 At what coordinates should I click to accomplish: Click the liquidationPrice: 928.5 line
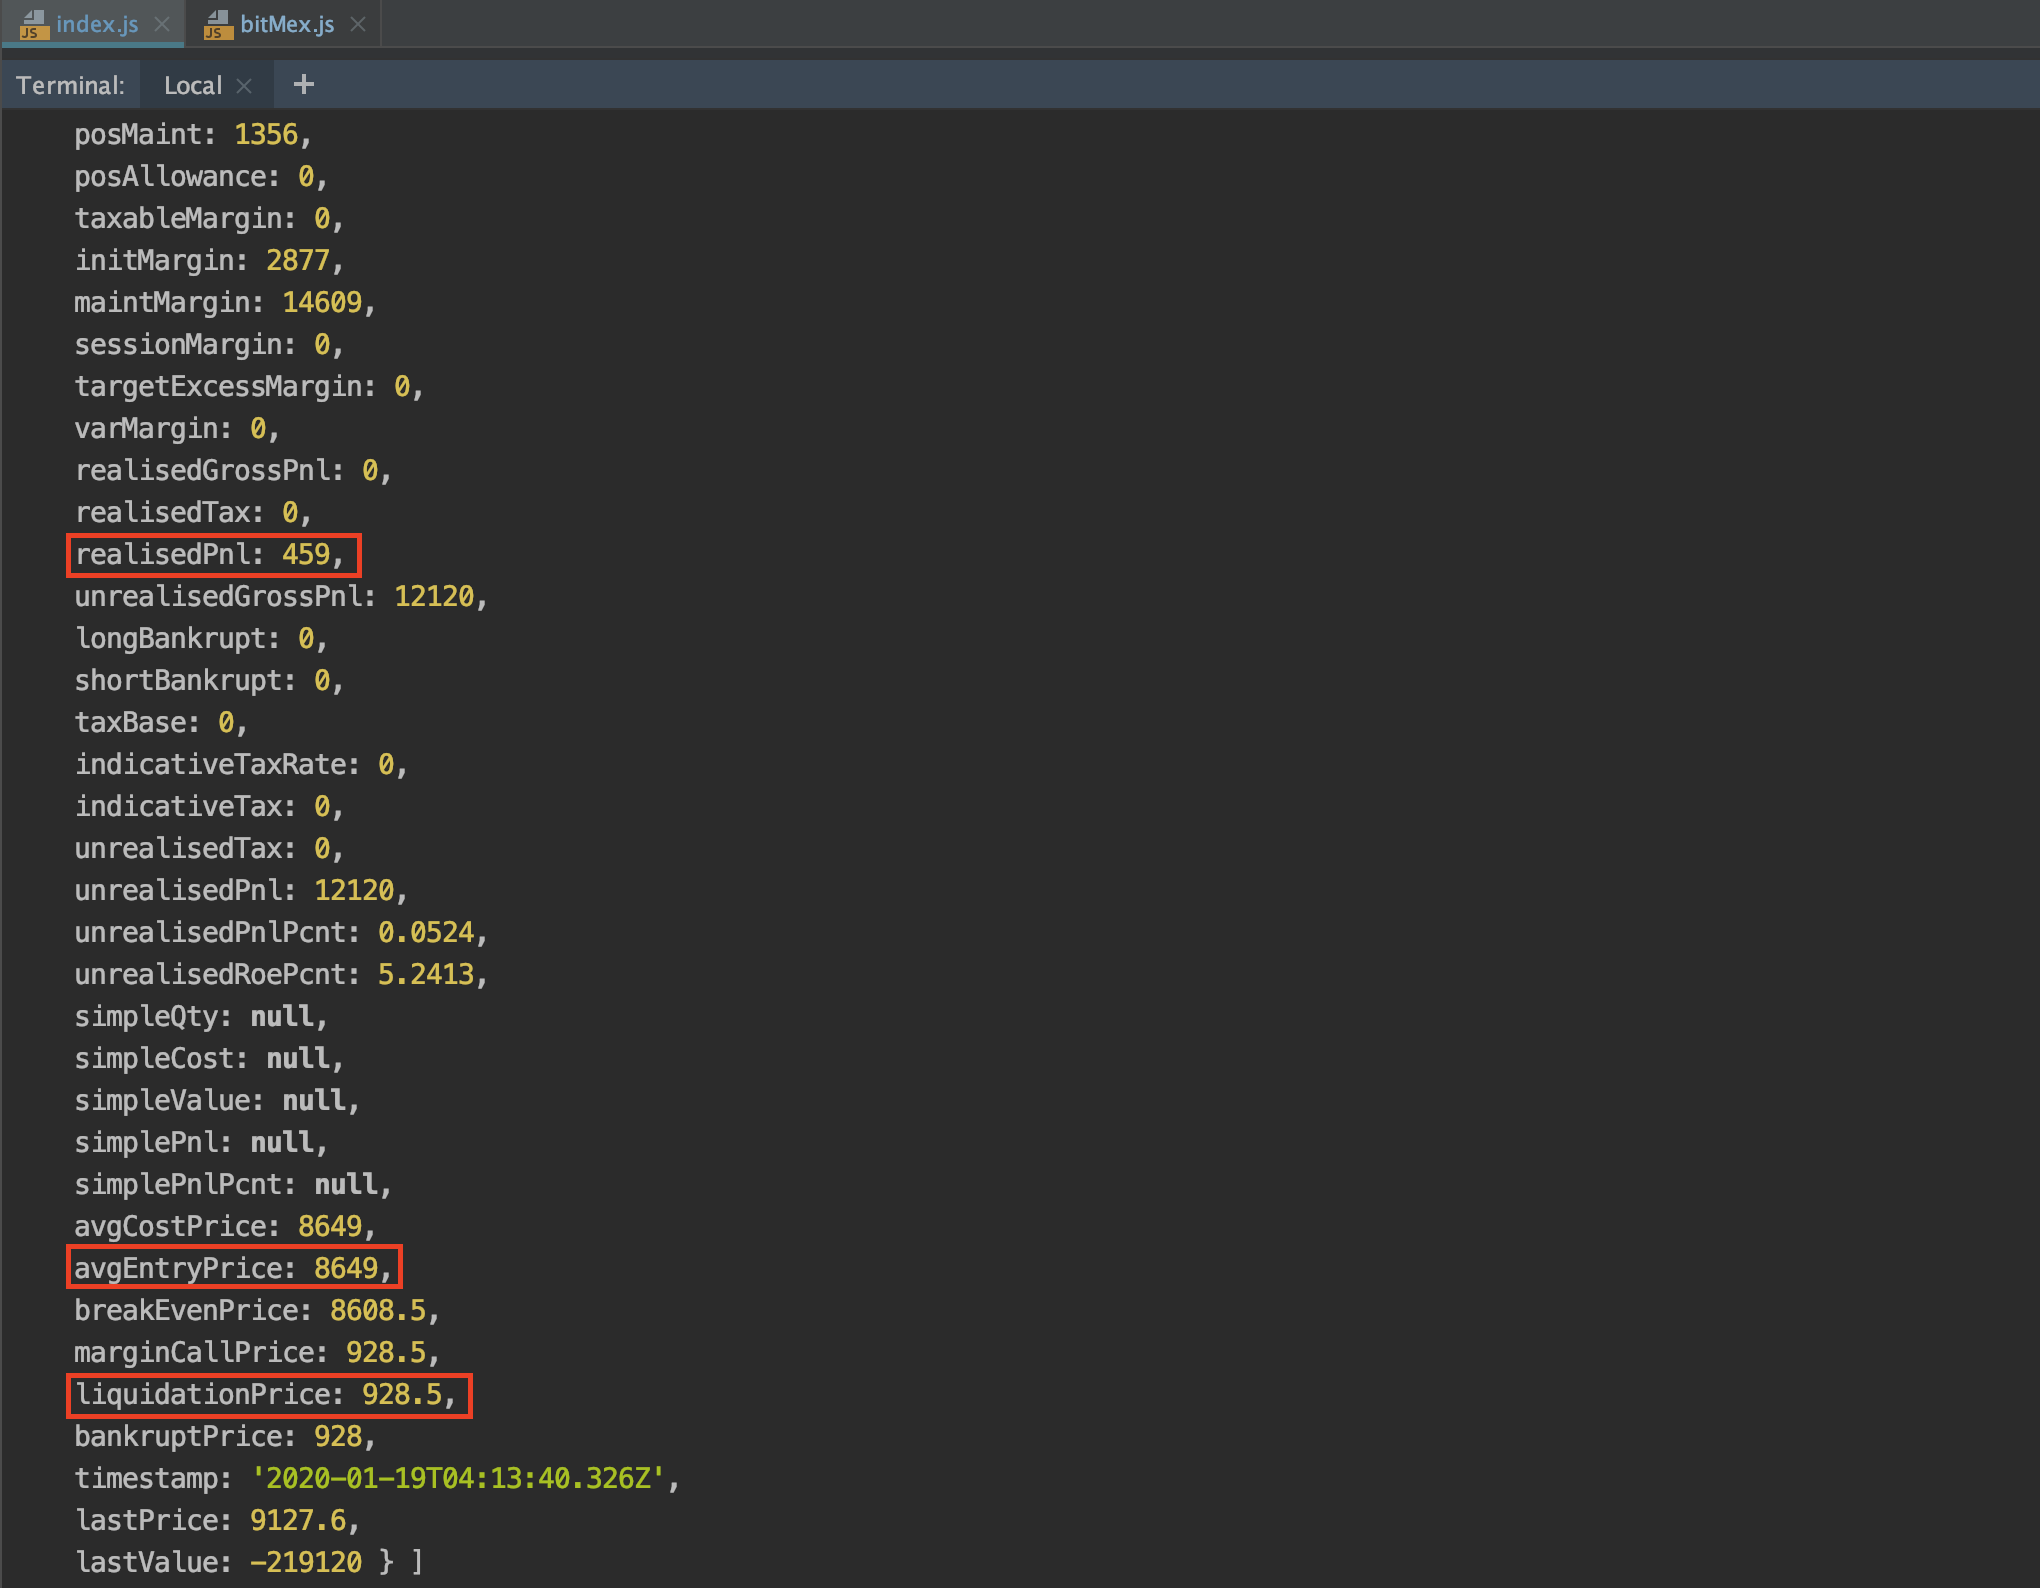click(x=267, y=1394)
